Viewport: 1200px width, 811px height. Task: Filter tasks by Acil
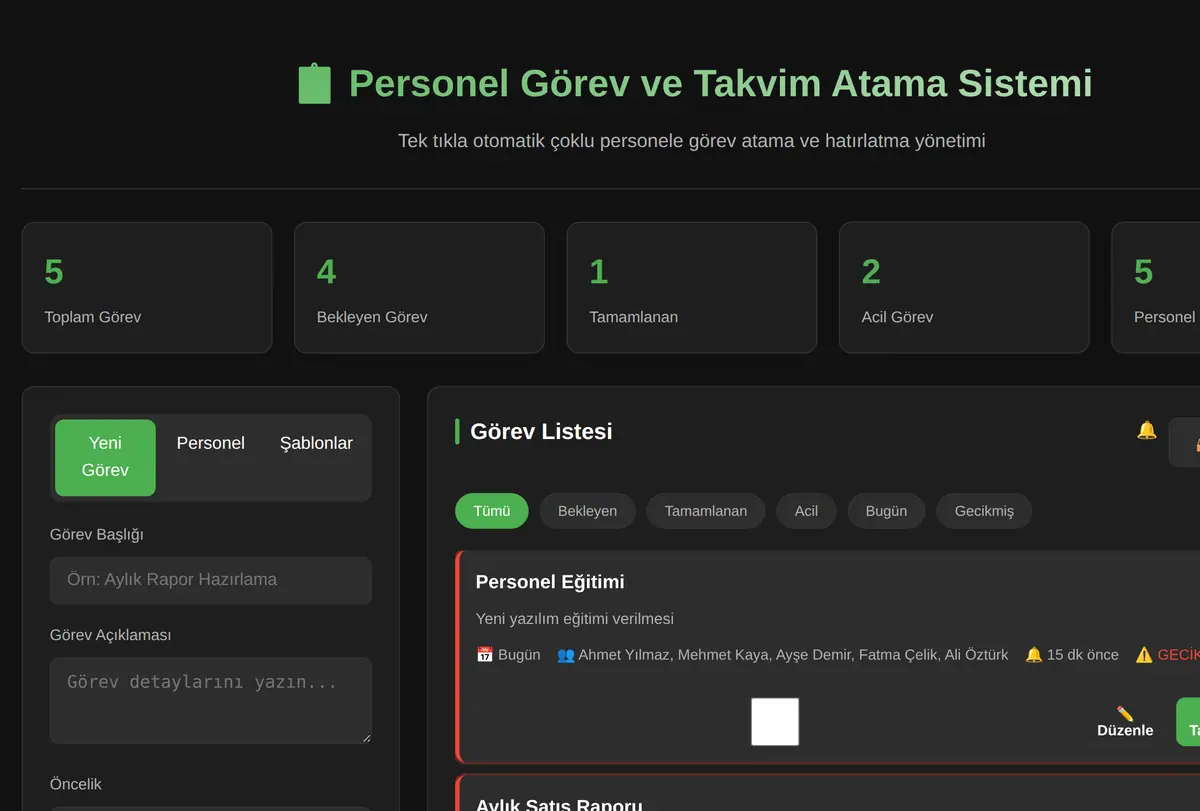(x=806, y=511)
